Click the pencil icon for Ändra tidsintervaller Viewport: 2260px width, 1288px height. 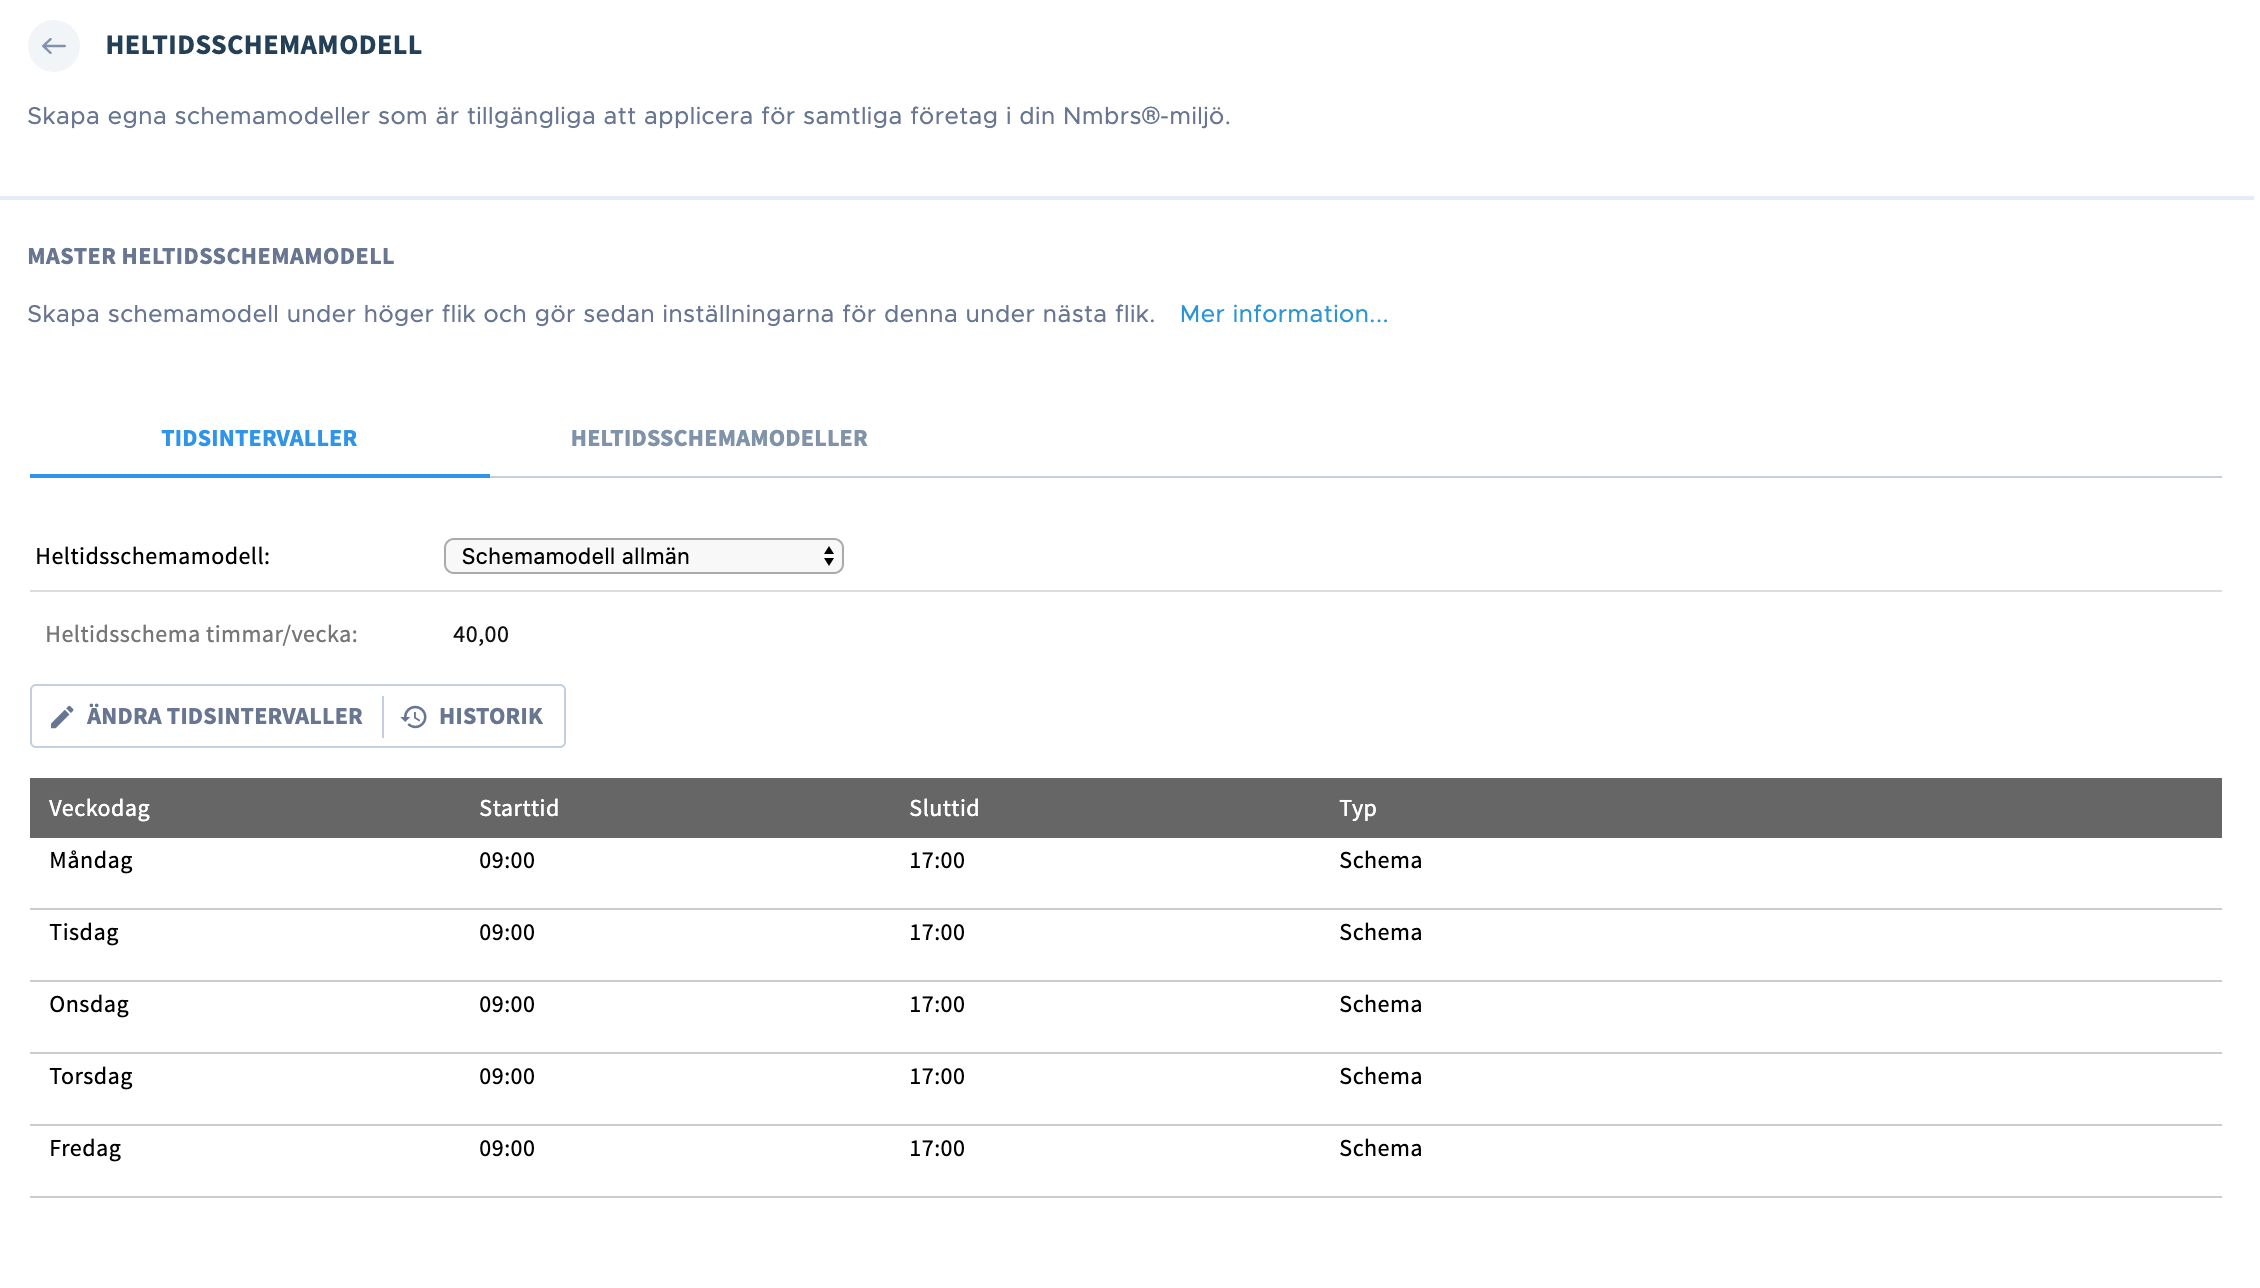coord(62,717)
